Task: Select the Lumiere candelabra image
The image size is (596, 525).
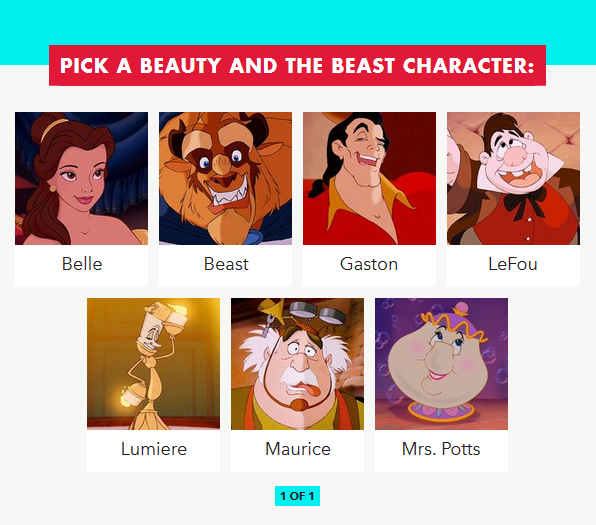Action: 154,364
